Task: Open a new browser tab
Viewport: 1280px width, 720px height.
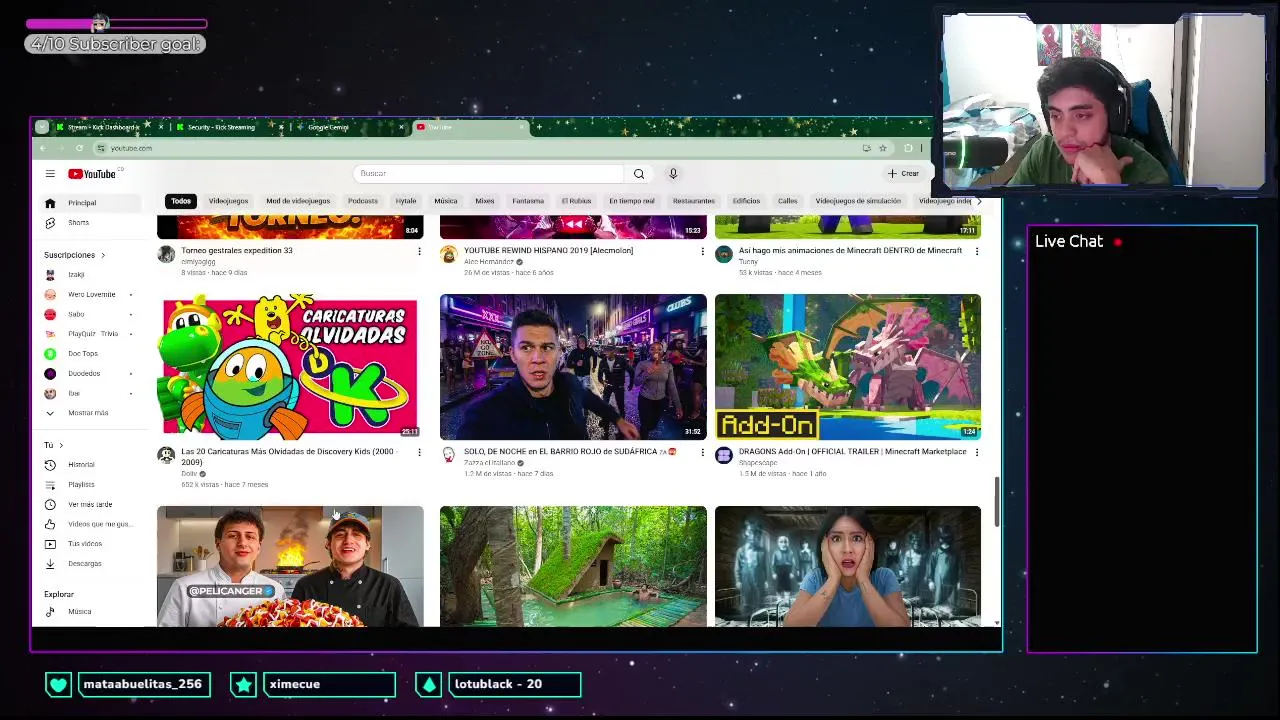Action: point(539,127)
